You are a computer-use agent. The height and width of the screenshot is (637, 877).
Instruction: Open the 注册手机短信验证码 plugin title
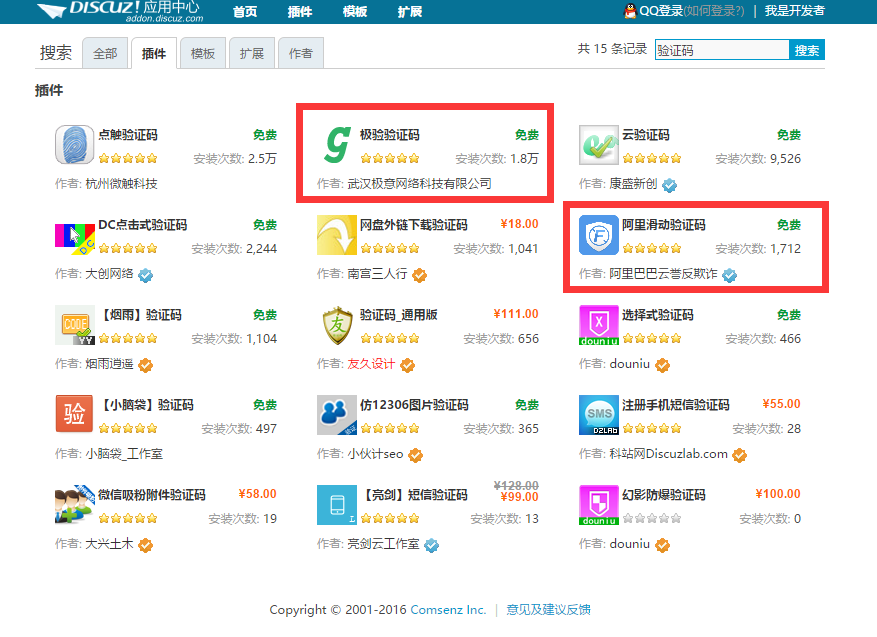676,405
